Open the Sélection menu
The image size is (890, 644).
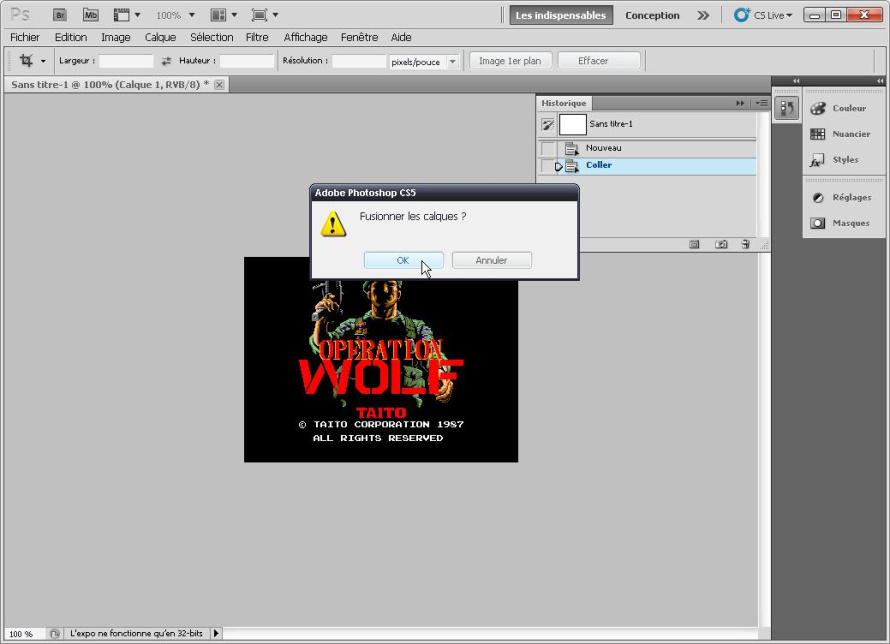click(x=212, y=37)
